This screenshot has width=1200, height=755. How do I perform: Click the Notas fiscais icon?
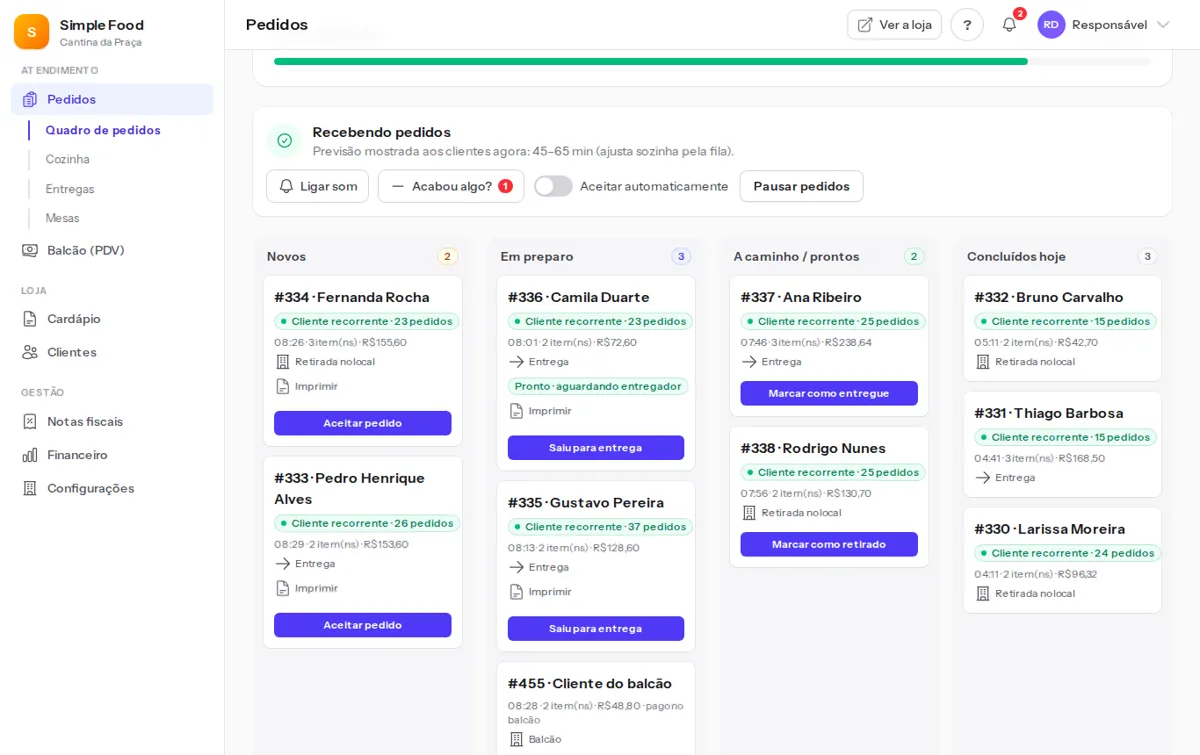(30, 422)
